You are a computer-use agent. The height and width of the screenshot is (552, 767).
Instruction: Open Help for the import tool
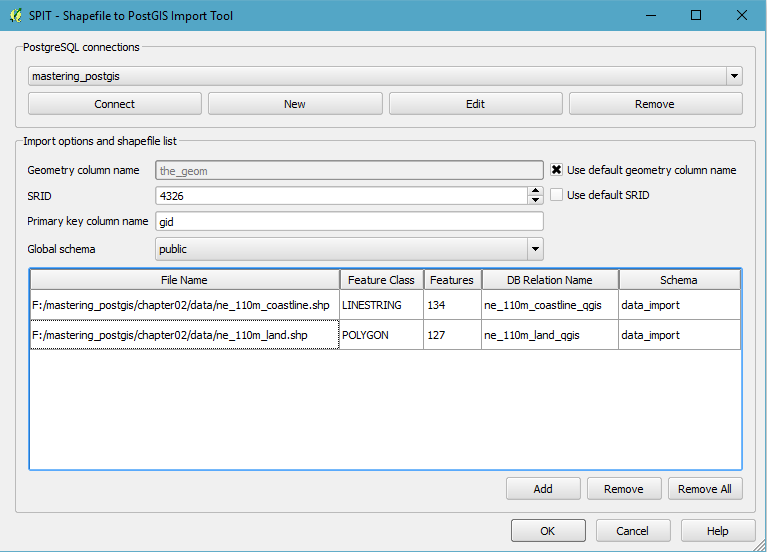[718, 531]
